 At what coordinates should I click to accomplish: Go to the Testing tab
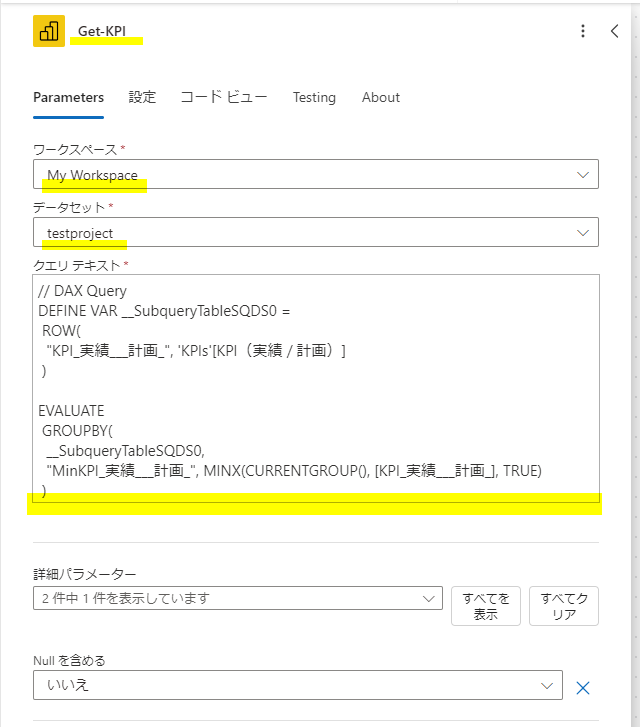314,97
